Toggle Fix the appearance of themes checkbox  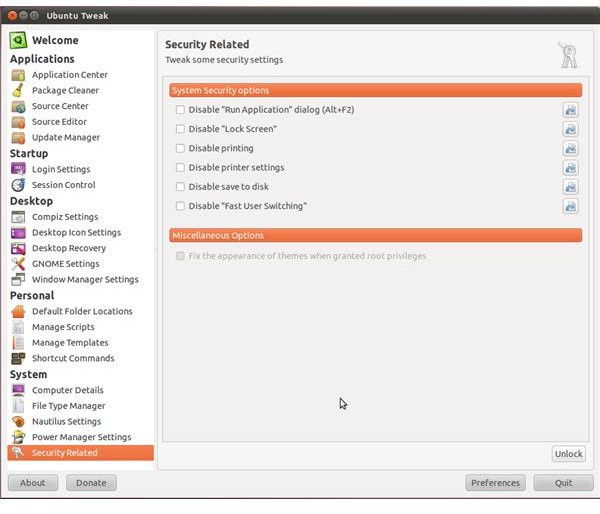click(x=180, y=256)
